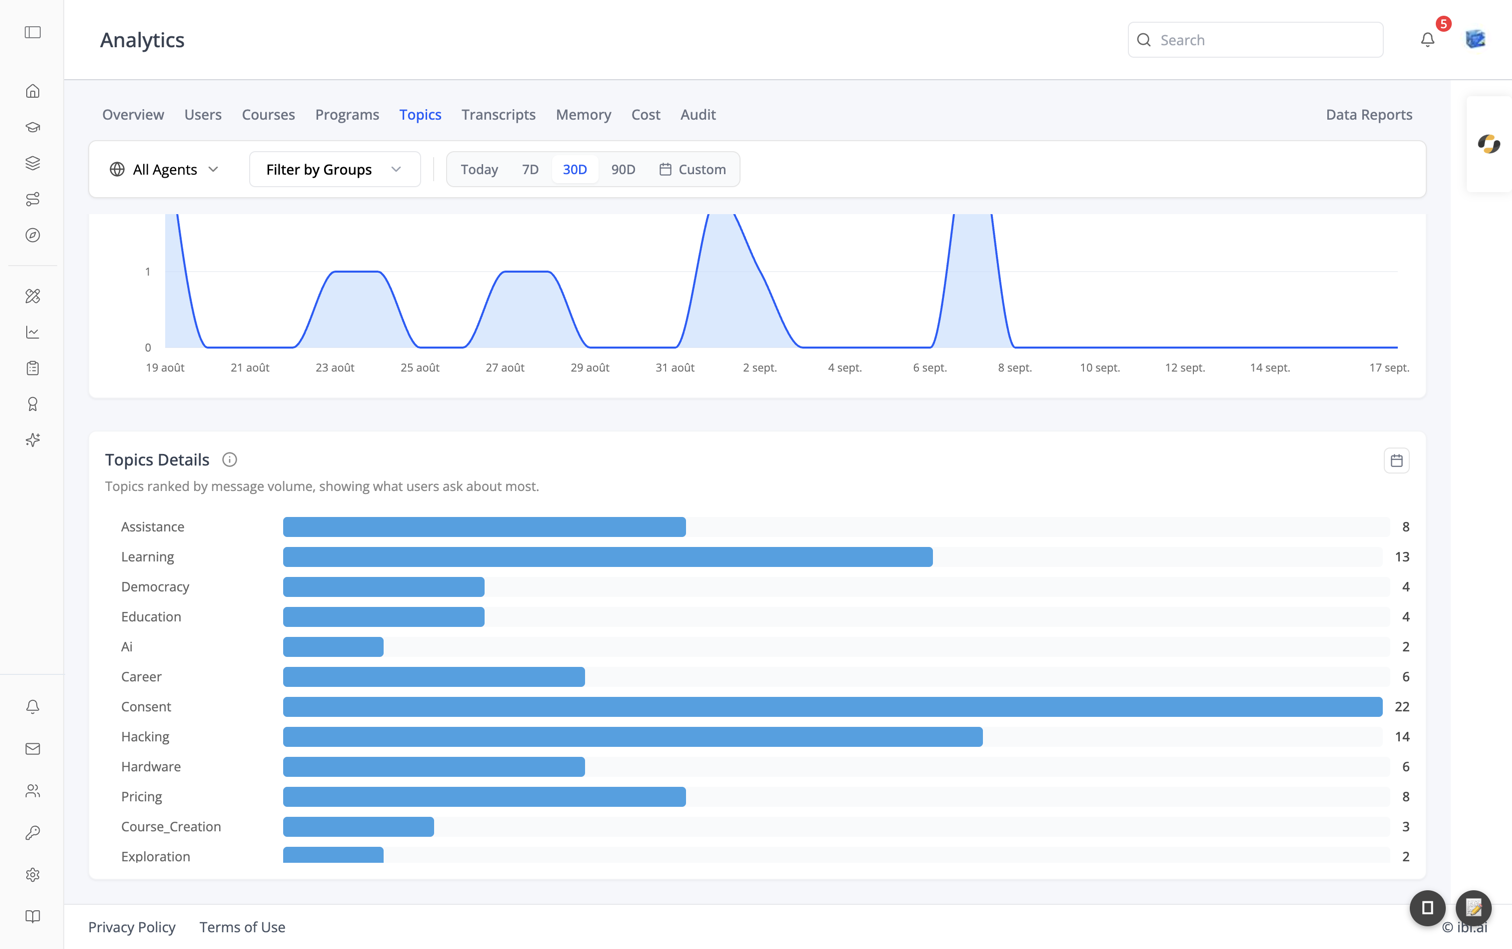1512x949 pixels.
Task: Switch to the Cost tab
Action: click(x=645, y=115)
